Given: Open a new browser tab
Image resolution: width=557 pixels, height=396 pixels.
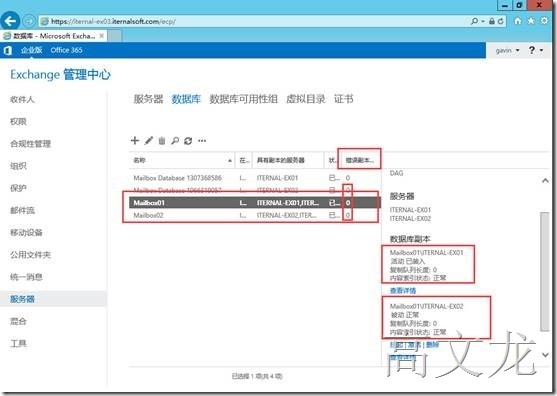Looking at the screenshot, I should 114,36.
